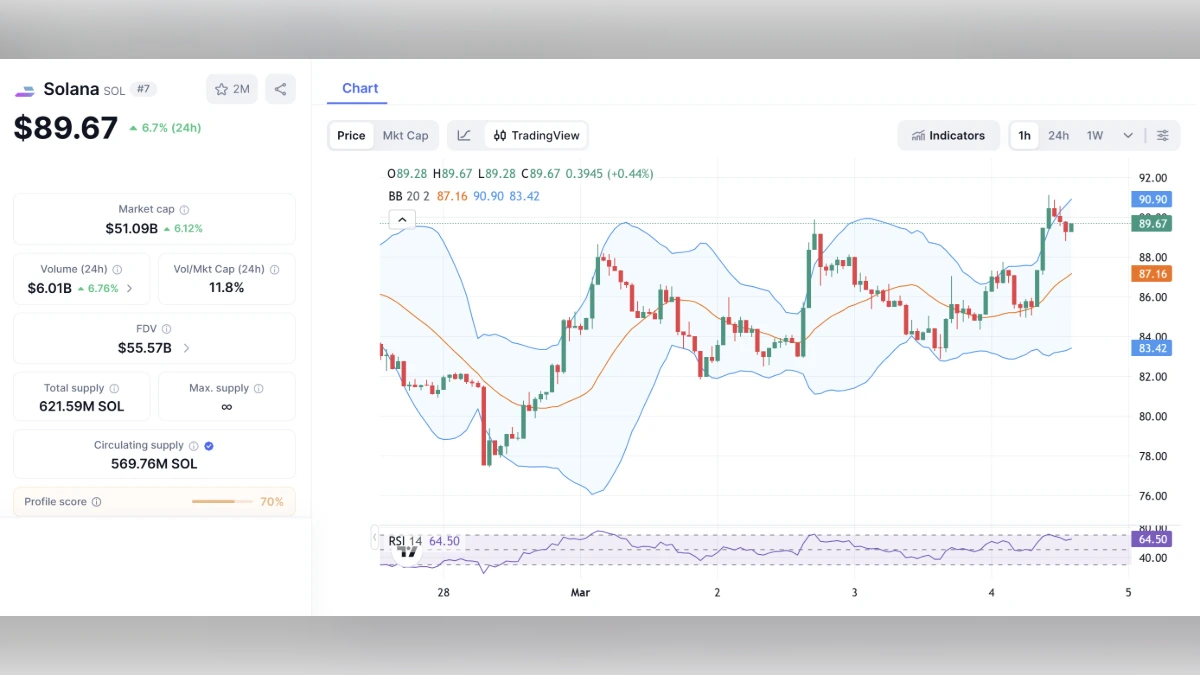Select the Price display toggle
The image size is (1200, 675).
point(351,135)
